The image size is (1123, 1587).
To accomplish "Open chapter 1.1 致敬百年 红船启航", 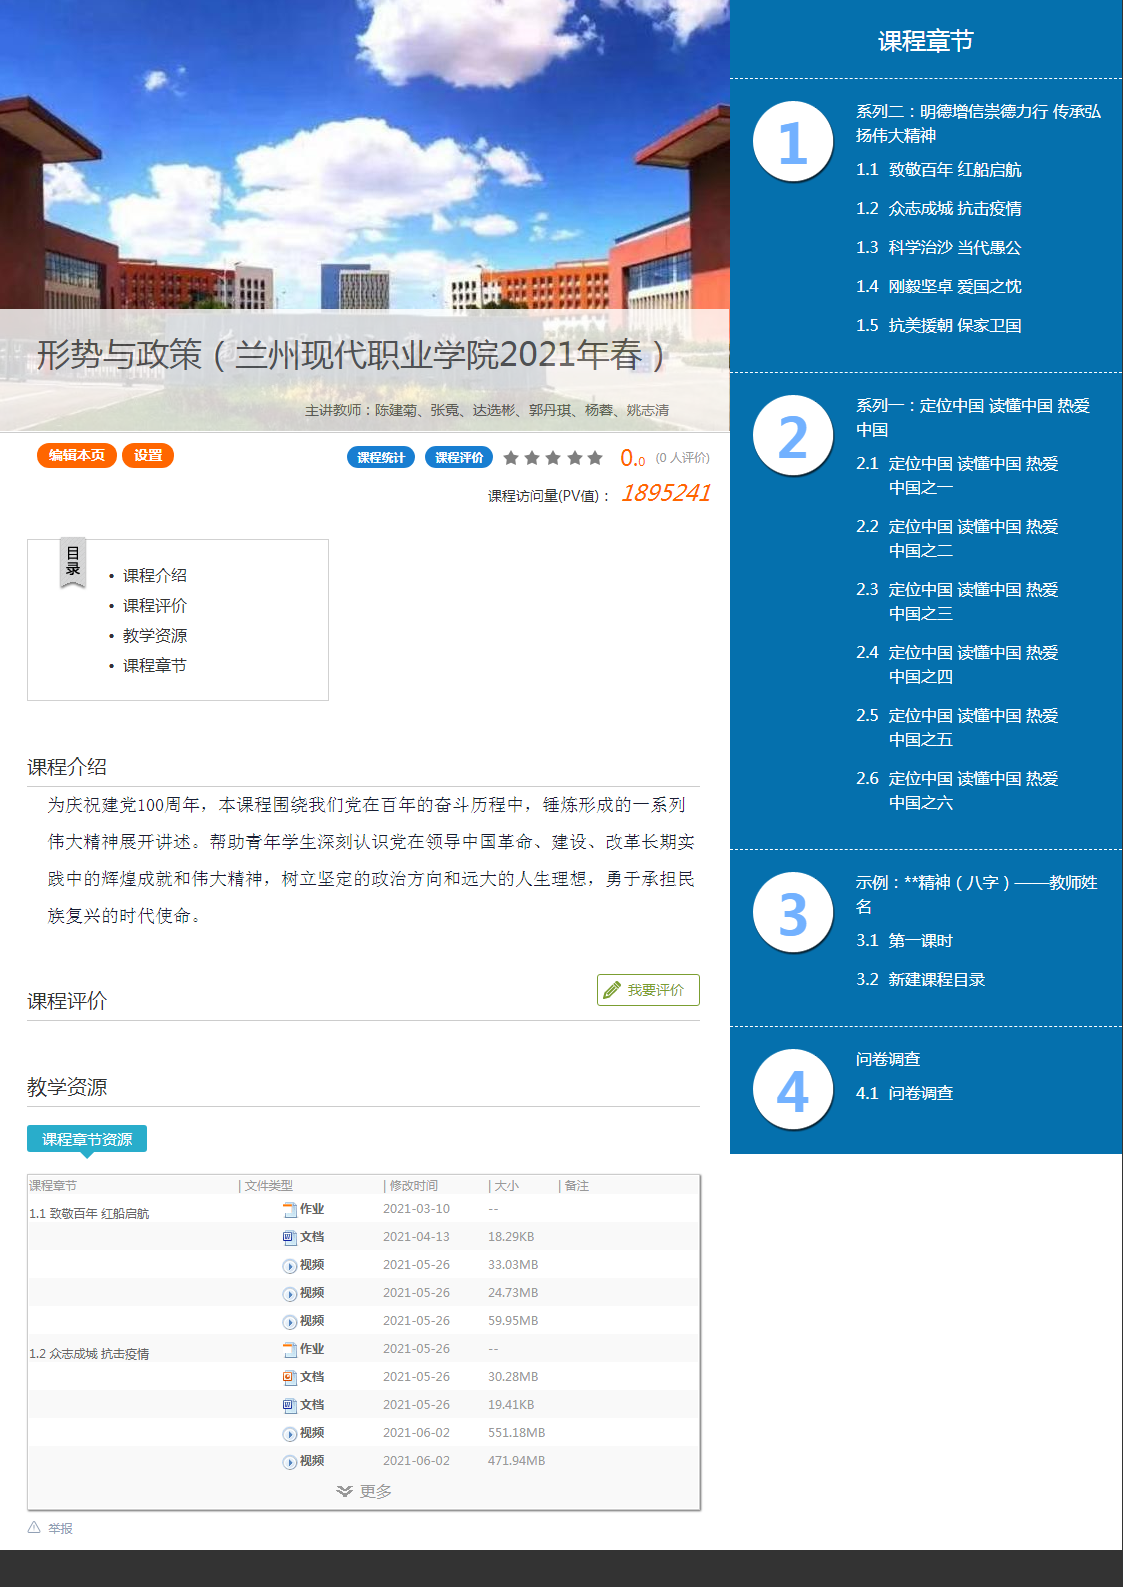I will click(x=939, y=169).
